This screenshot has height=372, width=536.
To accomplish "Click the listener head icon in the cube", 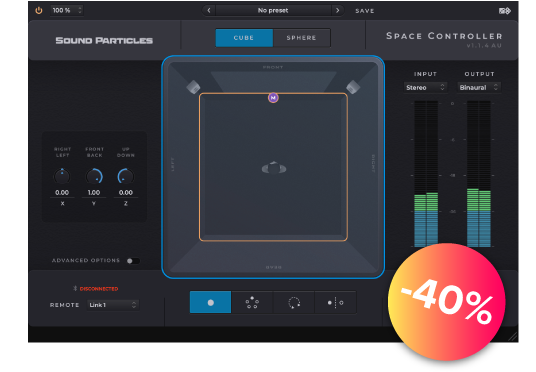I will pyautogui.click(x=274, y=168).
